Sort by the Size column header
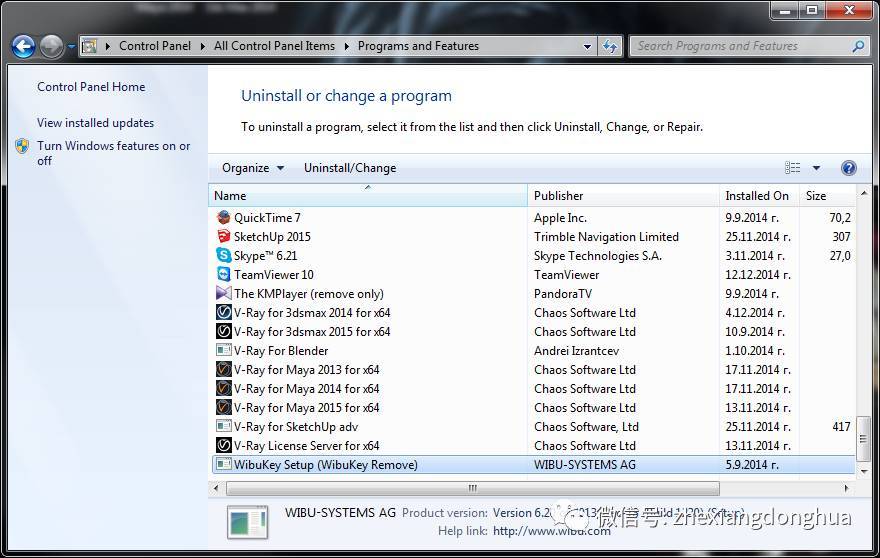880x558 pixels. point(828,195)
